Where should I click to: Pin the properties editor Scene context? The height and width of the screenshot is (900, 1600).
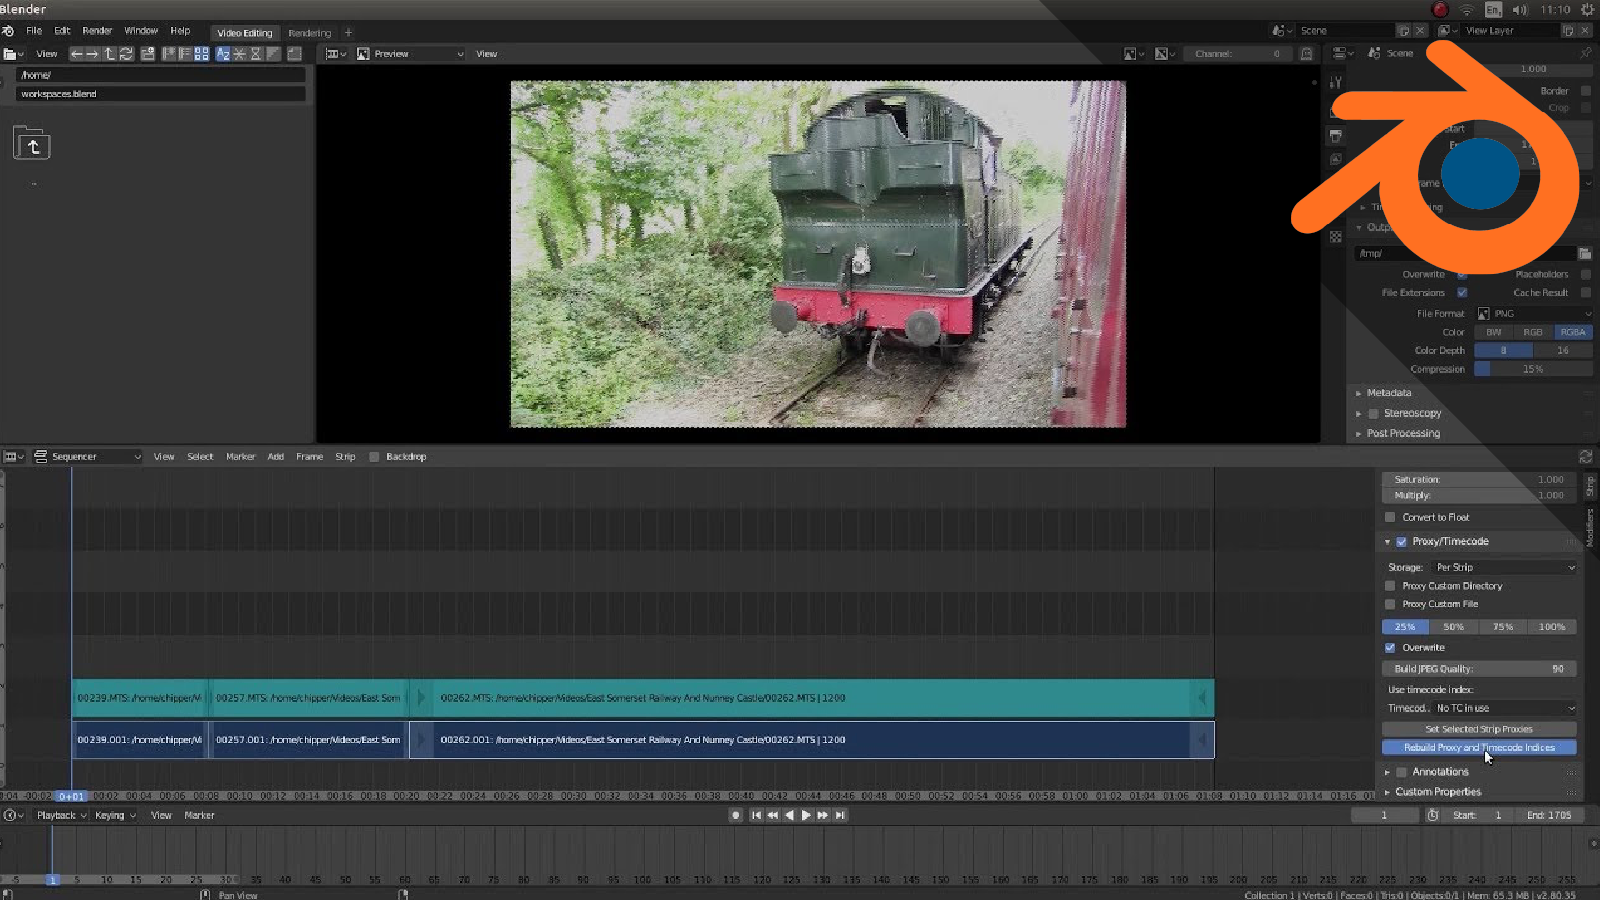1585,53
